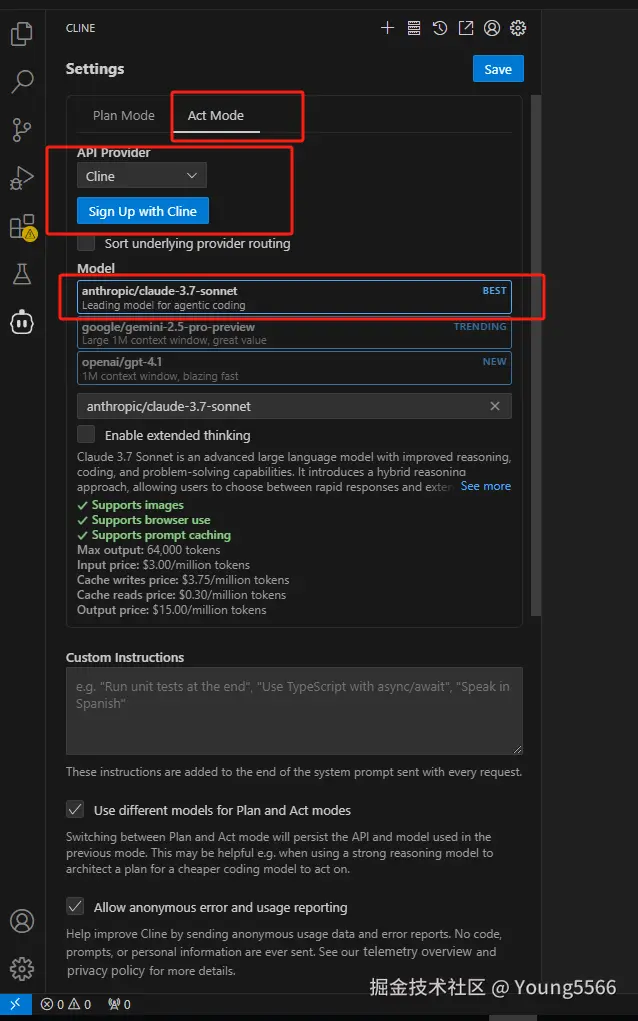Viewport: 638px width, 1021px height.
Task: Open the telemetry overview link
Action: (x=417, y=951)
